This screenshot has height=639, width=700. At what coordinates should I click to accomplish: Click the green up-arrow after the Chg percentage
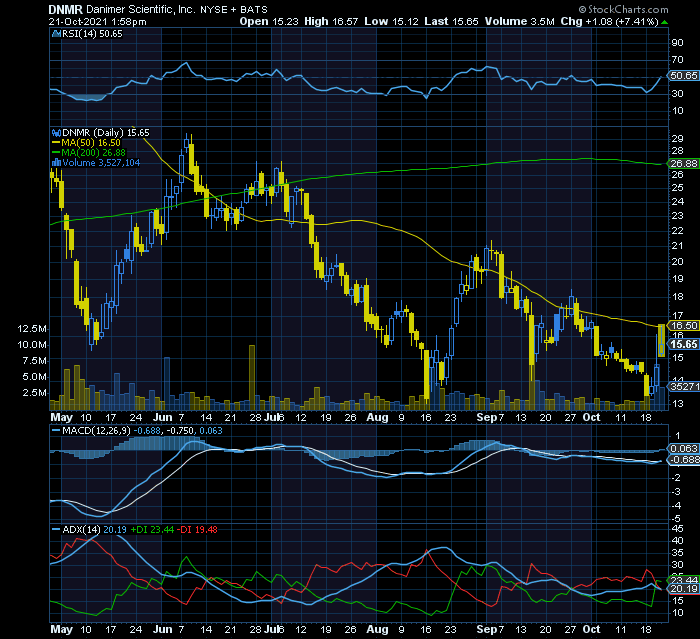664,22
